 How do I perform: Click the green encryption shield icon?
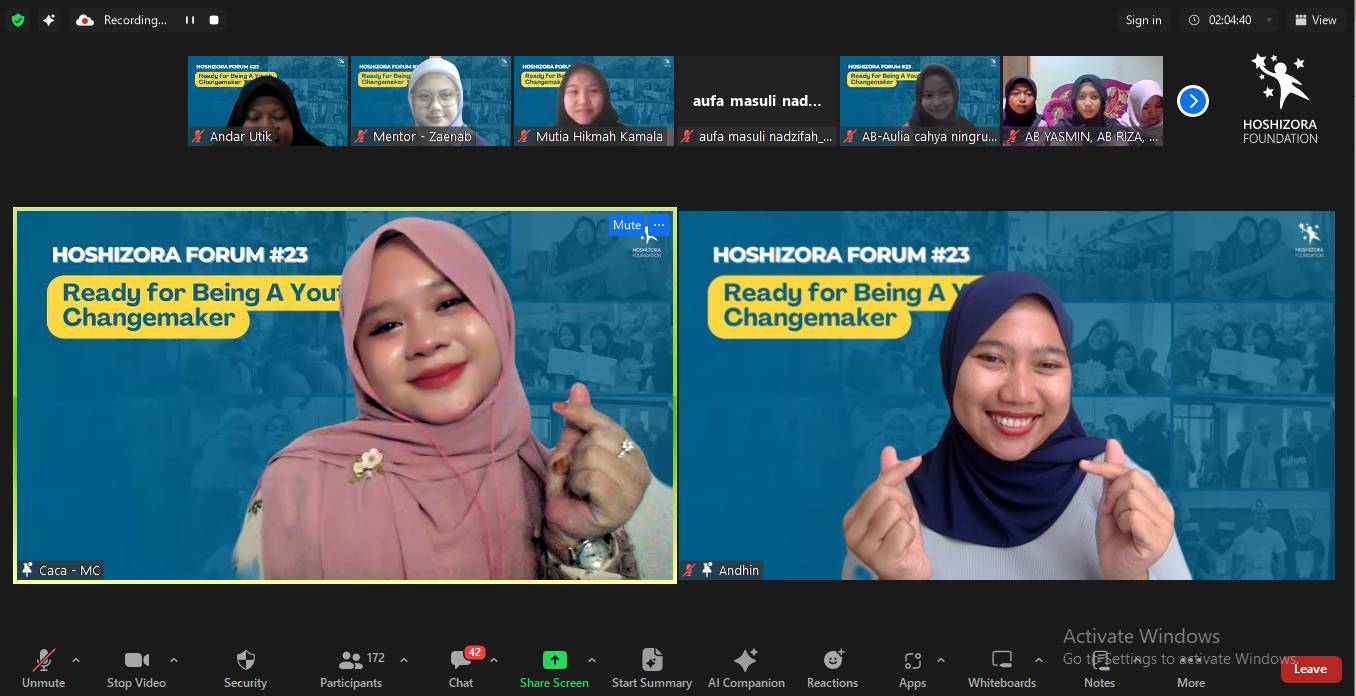(x=18, y=20)
